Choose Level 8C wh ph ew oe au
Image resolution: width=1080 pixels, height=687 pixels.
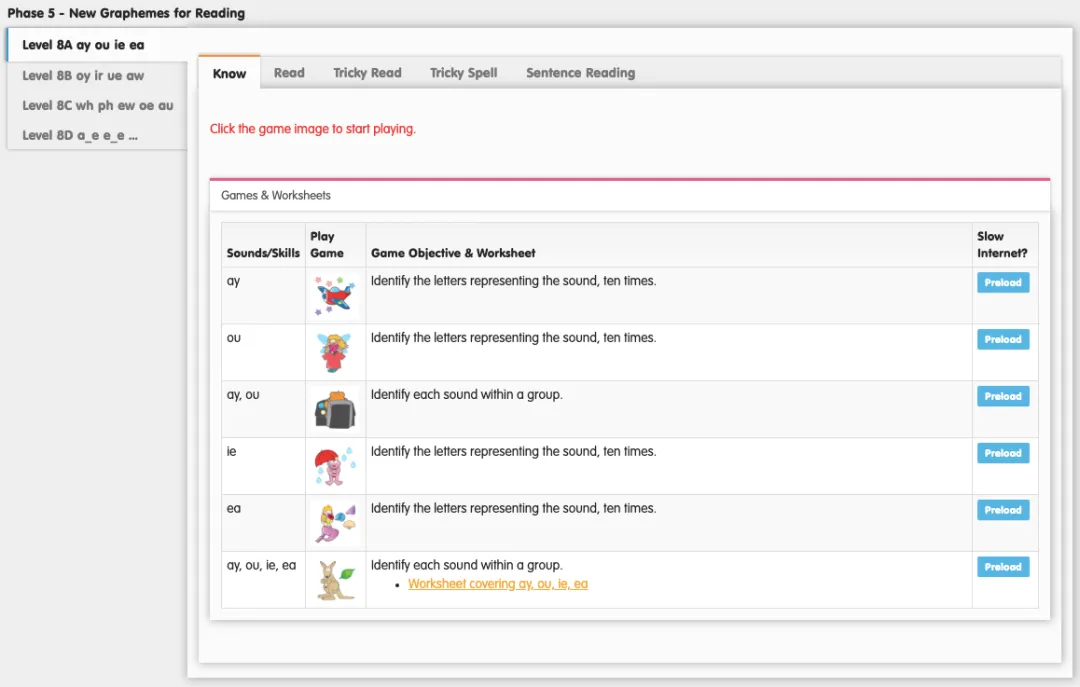(97, 105)
